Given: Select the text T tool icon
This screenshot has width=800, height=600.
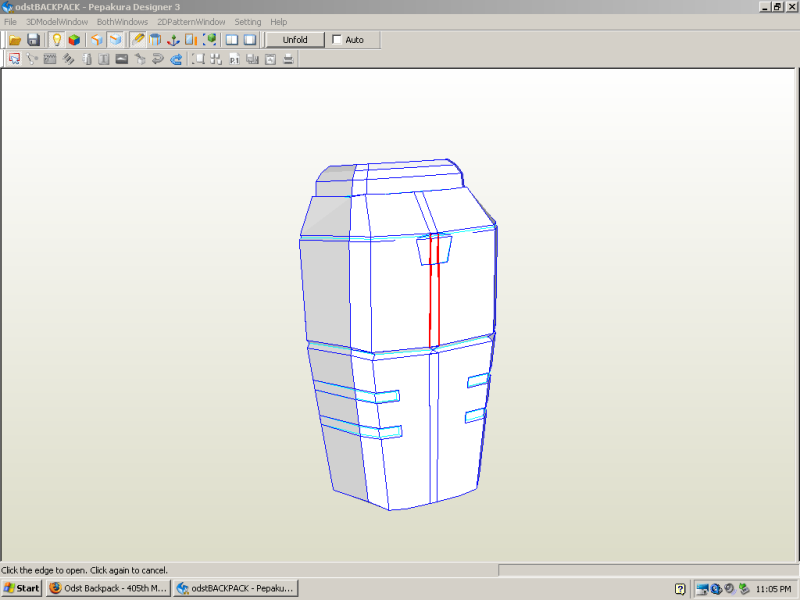Looking at the screenshot, I should [x=104, y=59].
